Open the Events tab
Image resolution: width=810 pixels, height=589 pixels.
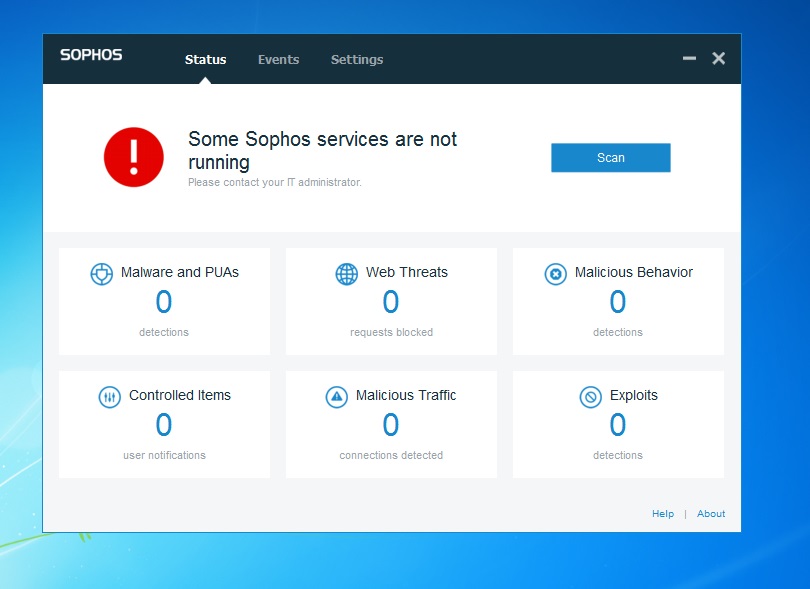(278, 59)
